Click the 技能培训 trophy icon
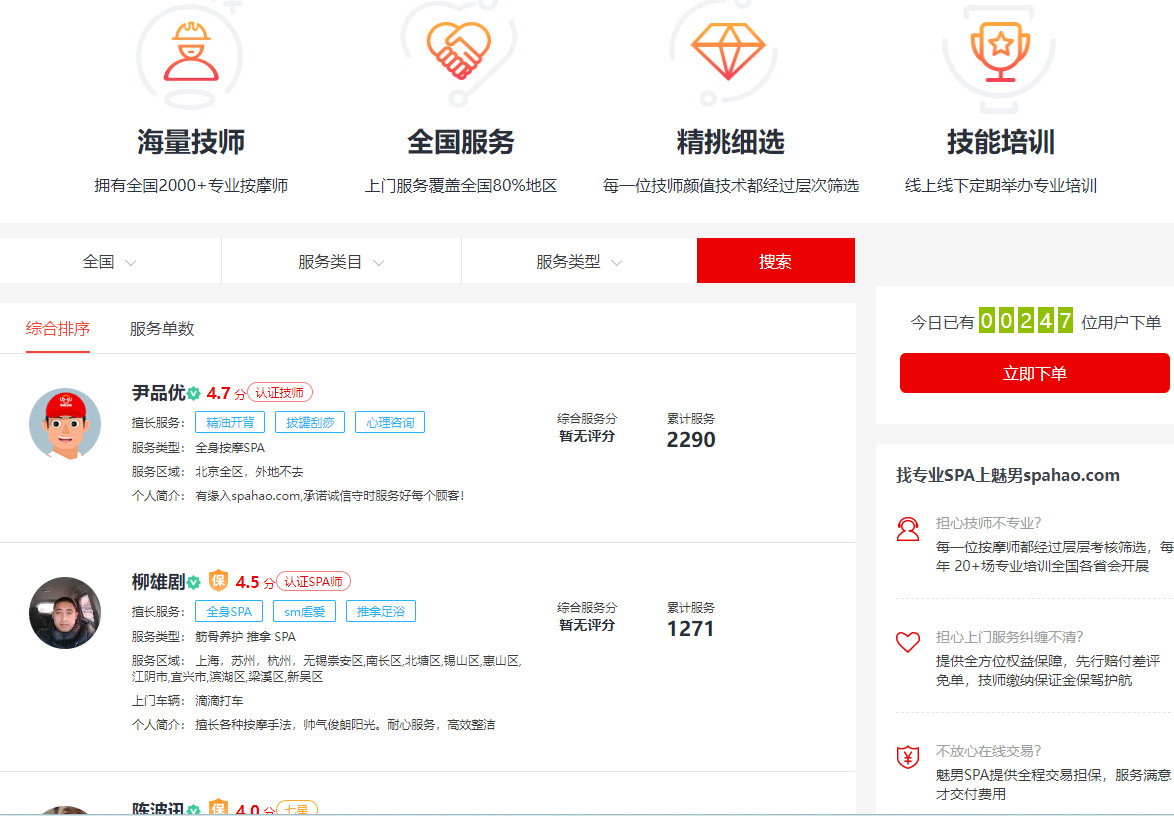The width and height of the screenshot is (1174, 816). click(1000, 51)
